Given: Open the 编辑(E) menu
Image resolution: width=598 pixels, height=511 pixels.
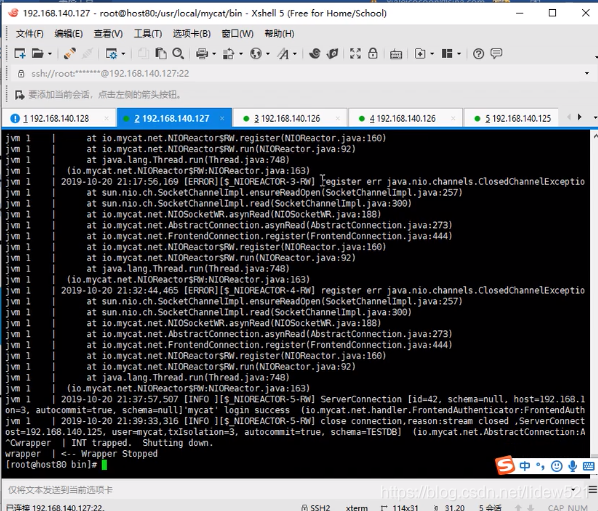Looking at the screenshot, I should (69, 34).
